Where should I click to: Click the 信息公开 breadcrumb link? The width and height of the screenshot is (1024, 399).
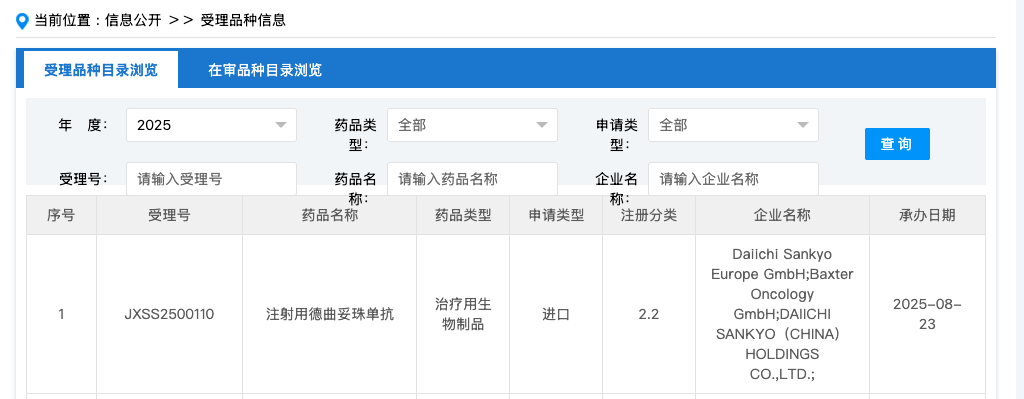133,20
